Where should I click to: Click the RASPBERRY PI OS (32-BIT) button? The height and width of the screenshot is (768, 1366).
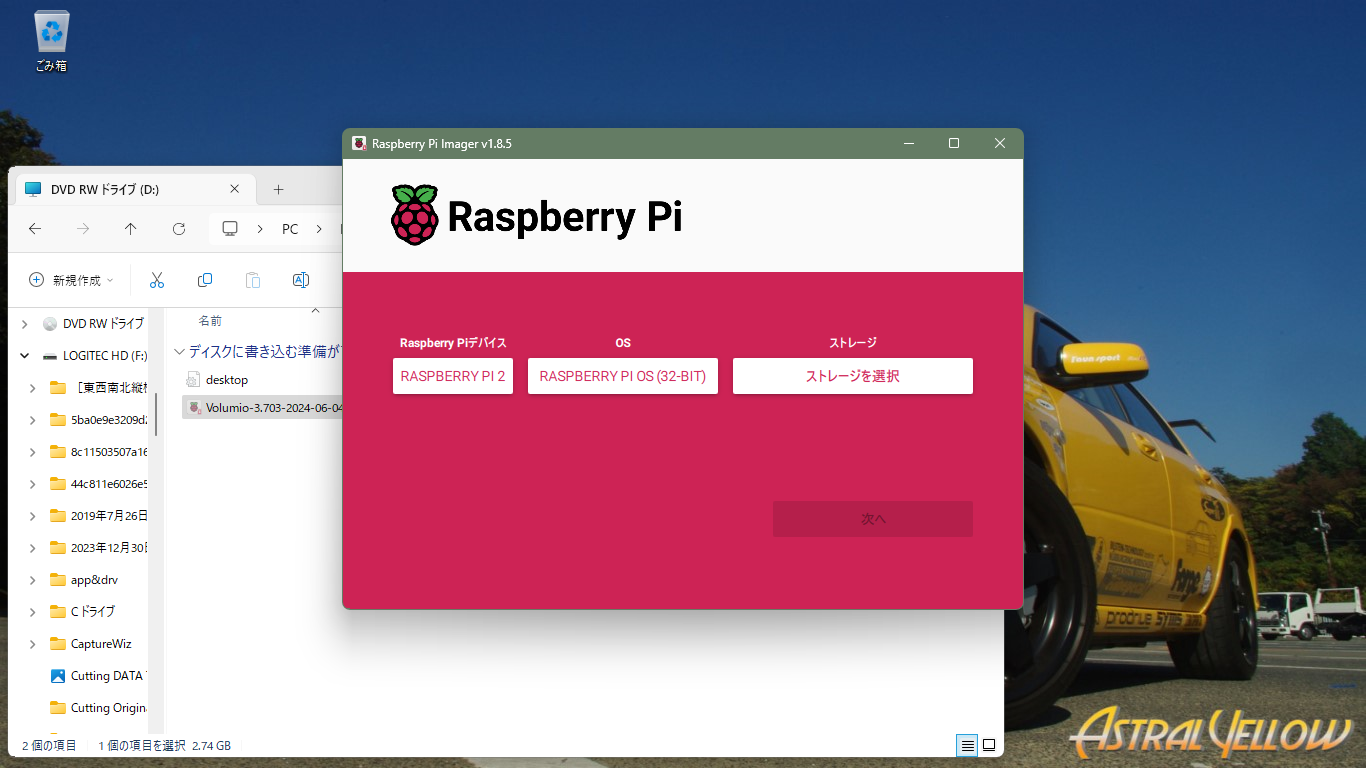(x=622, y=376)
